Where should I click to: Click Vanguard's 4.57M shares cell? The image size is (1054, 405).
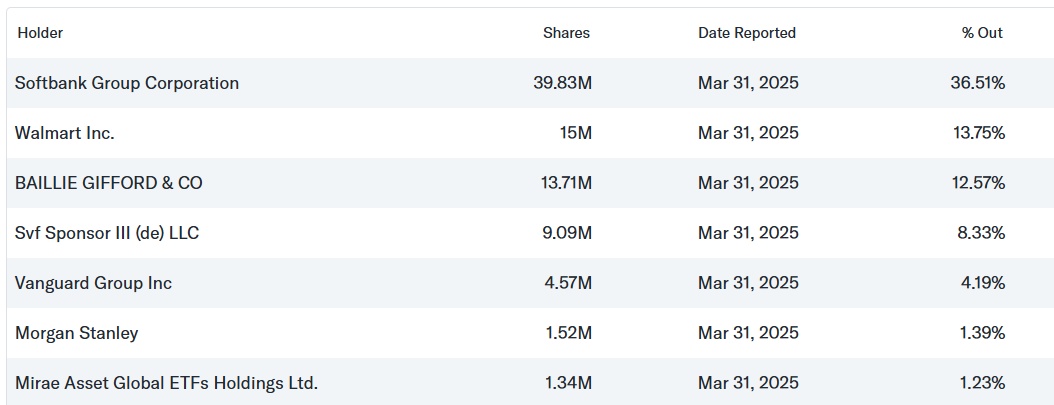pos(567,283)
